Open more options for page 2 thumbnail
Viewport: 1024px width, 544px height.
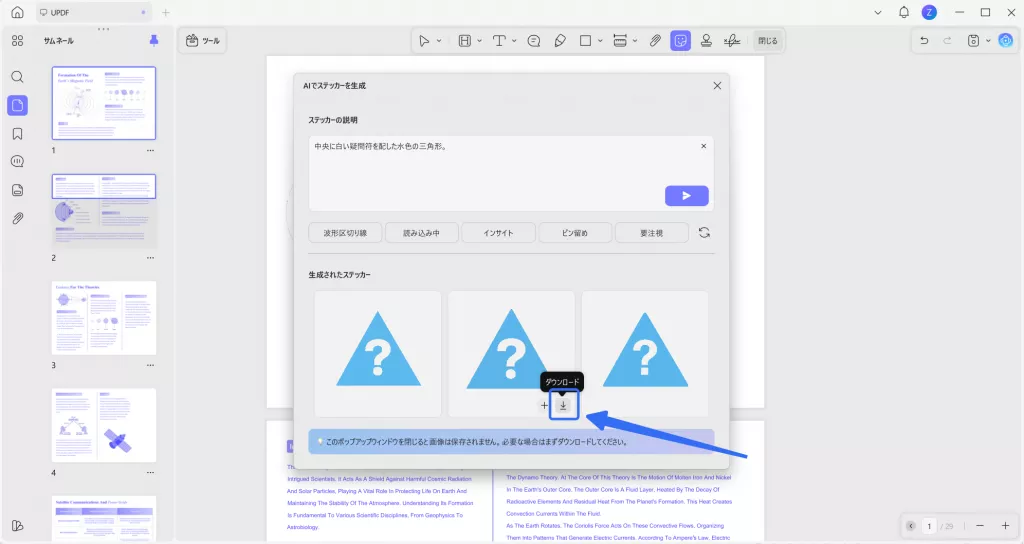(x=151, y=258)
